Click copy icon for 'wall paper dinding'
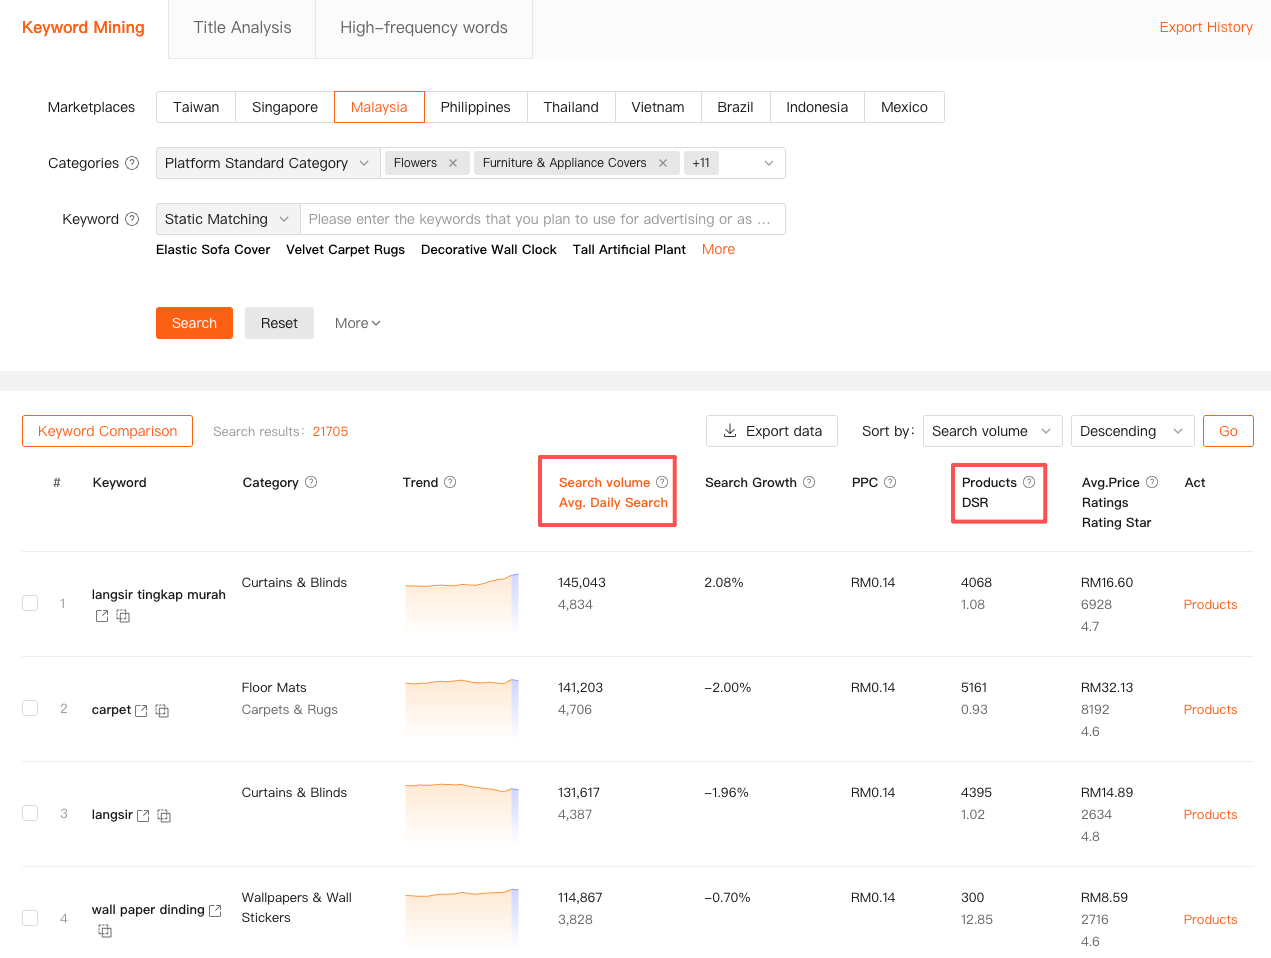The width and height of the screenshot is (1271, 958). click(105, 931)
